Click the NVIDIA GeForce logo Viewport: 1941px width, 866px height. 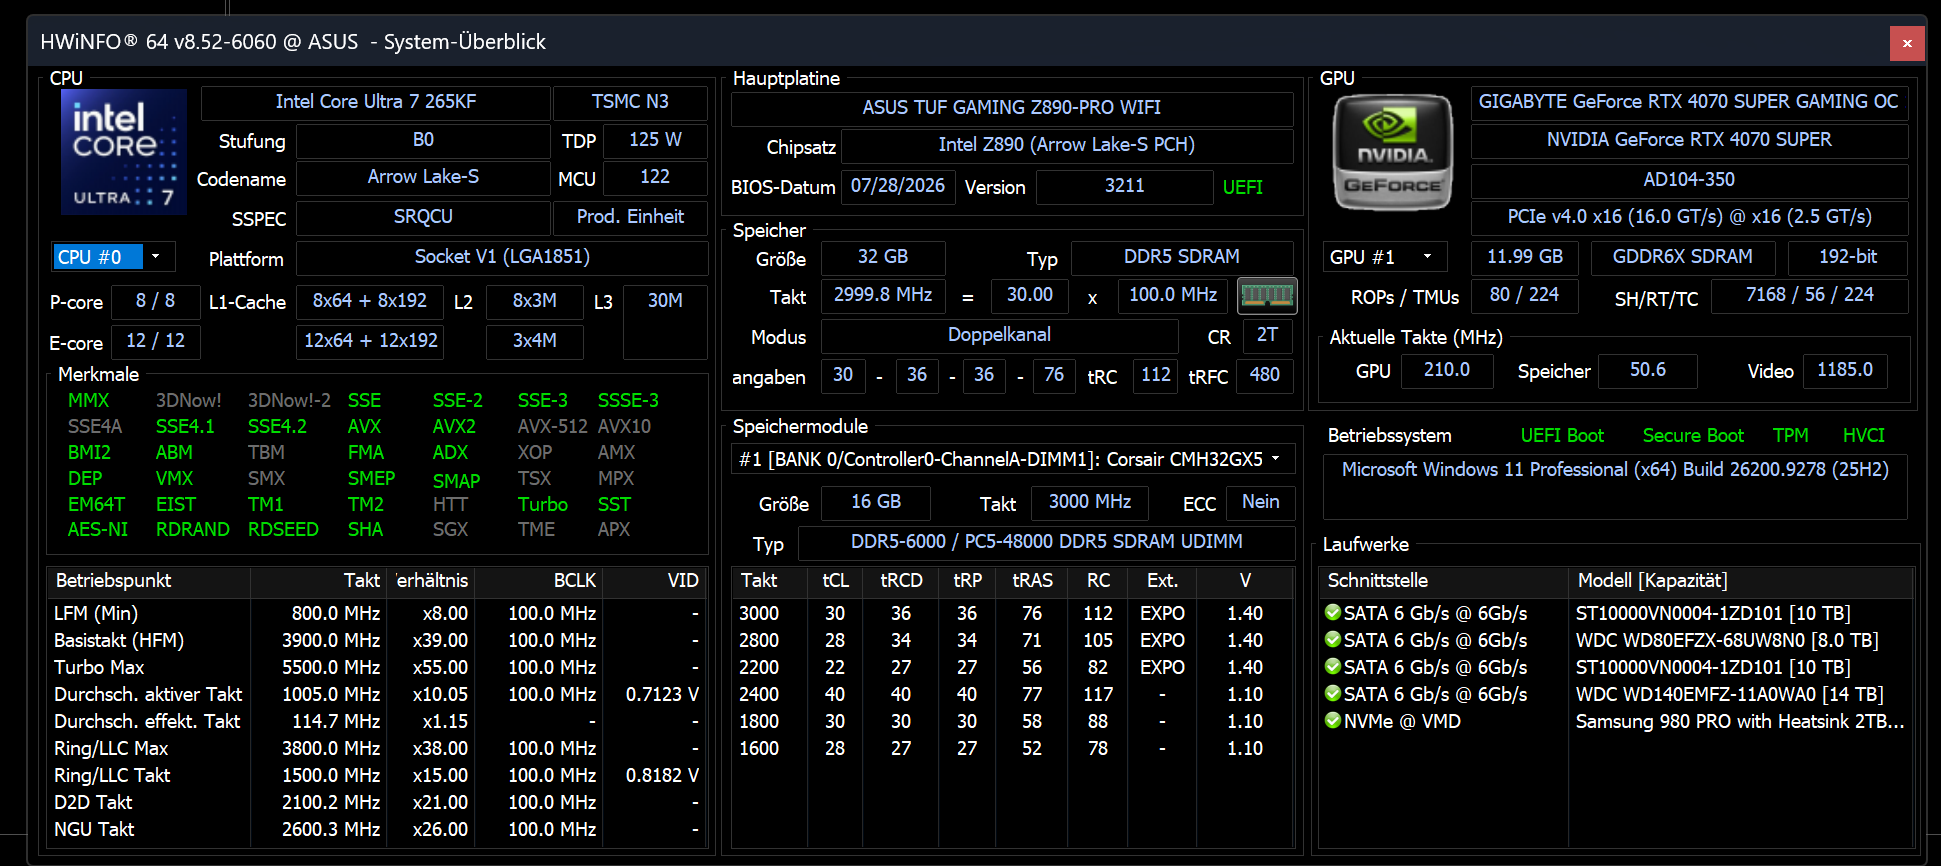[1393, 152]
